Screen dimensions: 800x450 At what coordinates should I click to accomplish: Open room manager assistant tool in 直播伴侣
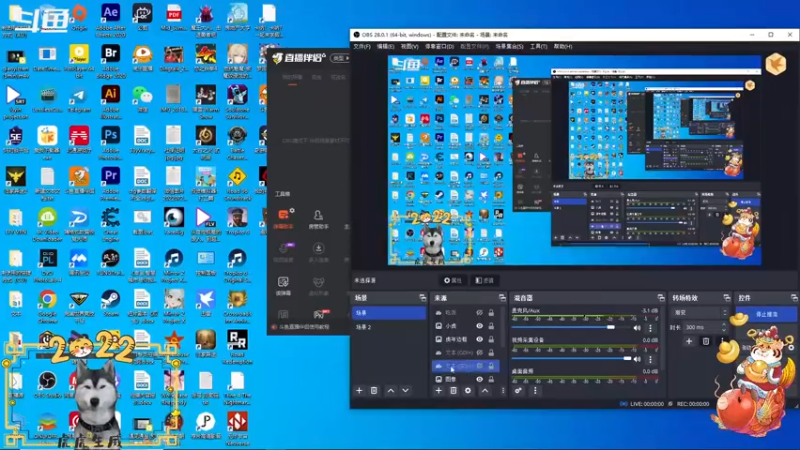pyautogui.click(x=318, y=219)
